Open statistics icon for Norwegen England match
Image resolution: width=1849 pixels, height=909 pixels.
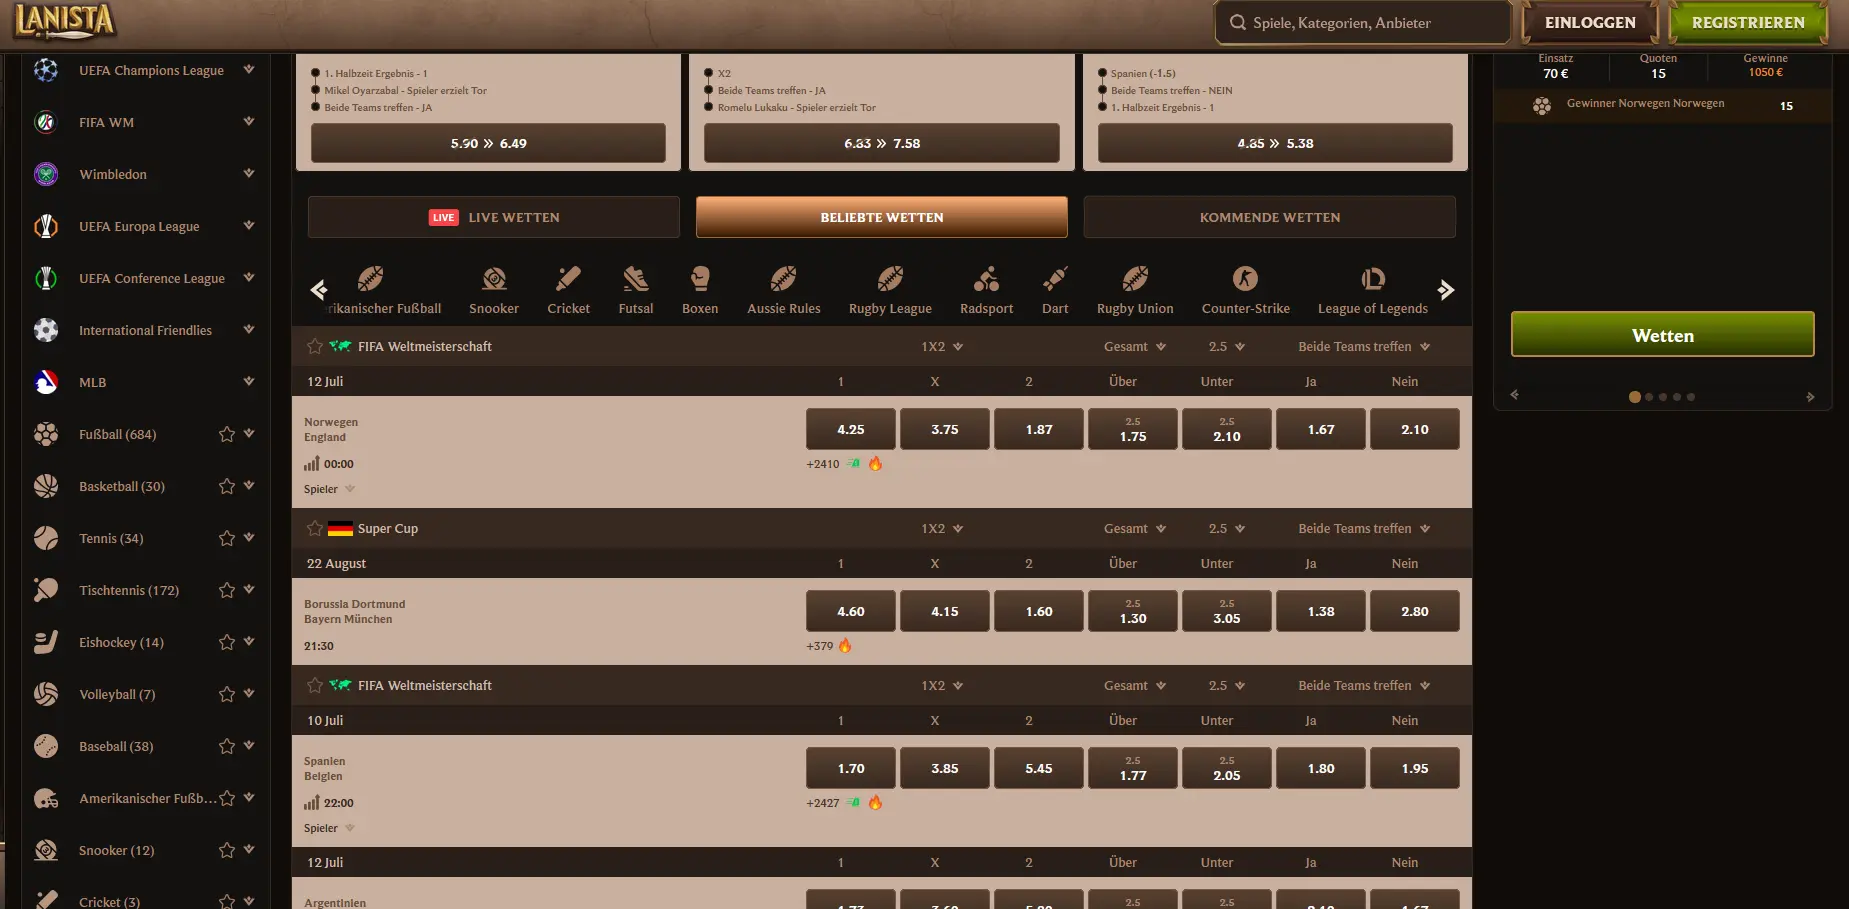click(x=312, y=464)
